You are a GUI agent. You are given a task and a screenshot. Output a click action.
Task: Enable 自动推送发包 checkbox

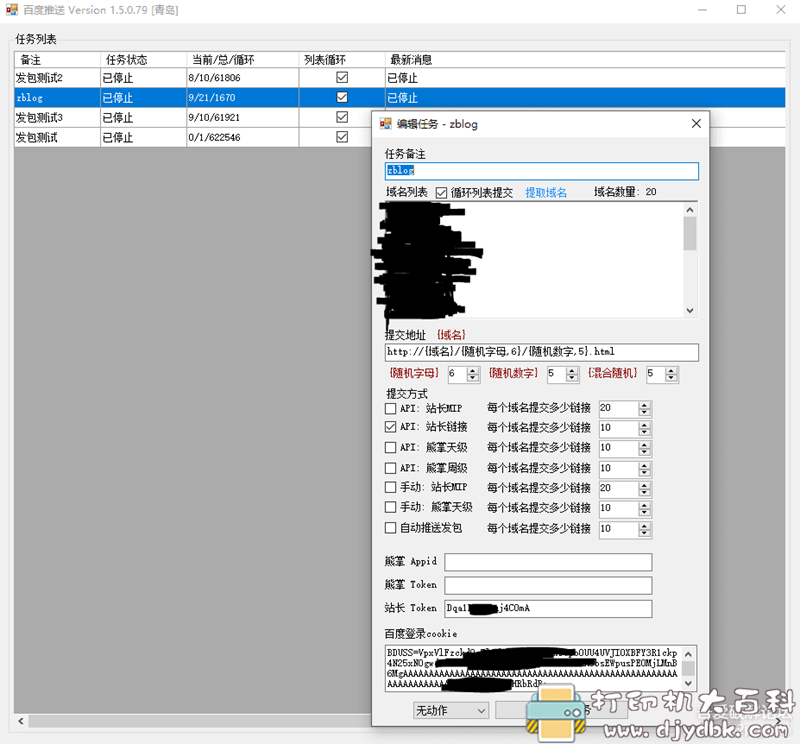pos(390,528)
